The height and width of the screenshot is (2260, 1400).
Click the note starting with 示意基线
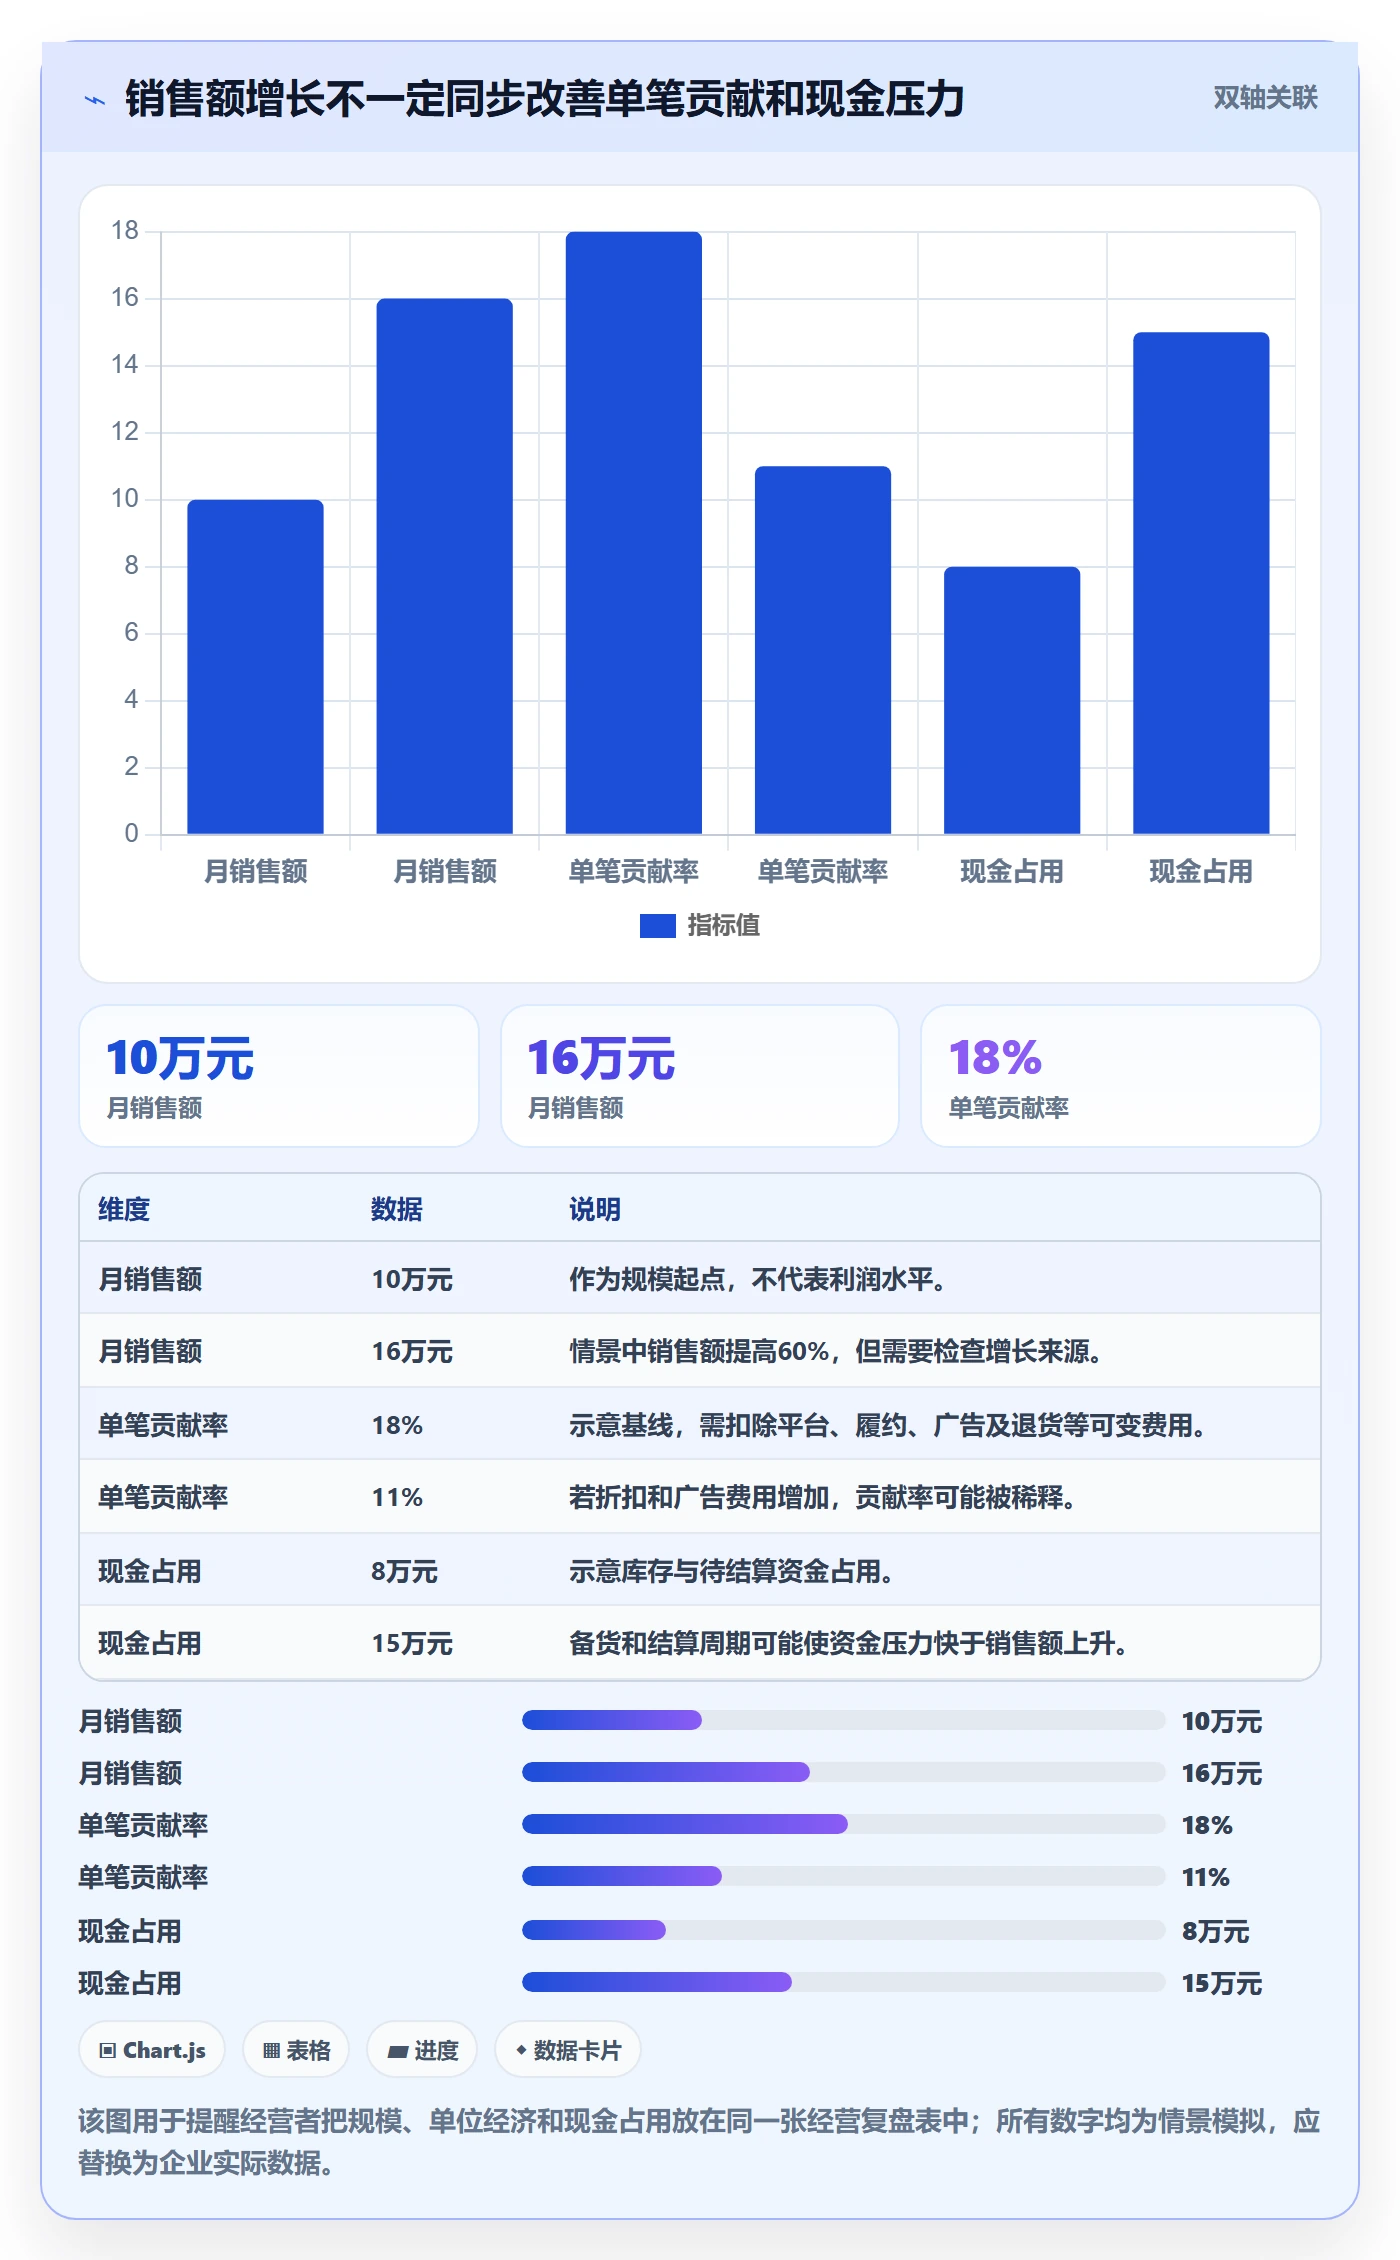click(x=888, y=1425)
